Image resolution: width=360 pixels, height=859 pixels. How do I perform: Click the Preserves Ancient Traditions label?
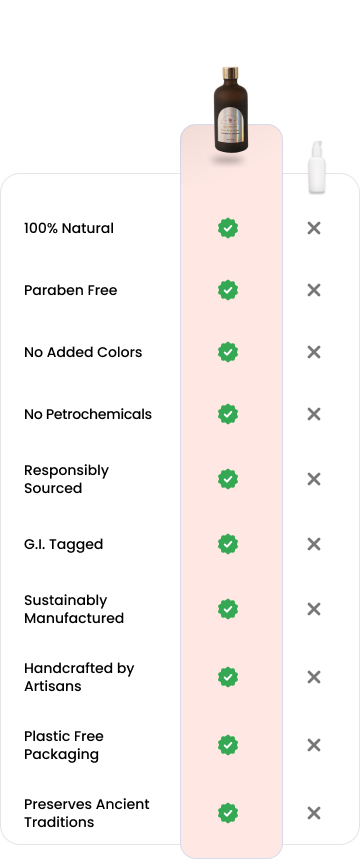[x=87, y=813]
